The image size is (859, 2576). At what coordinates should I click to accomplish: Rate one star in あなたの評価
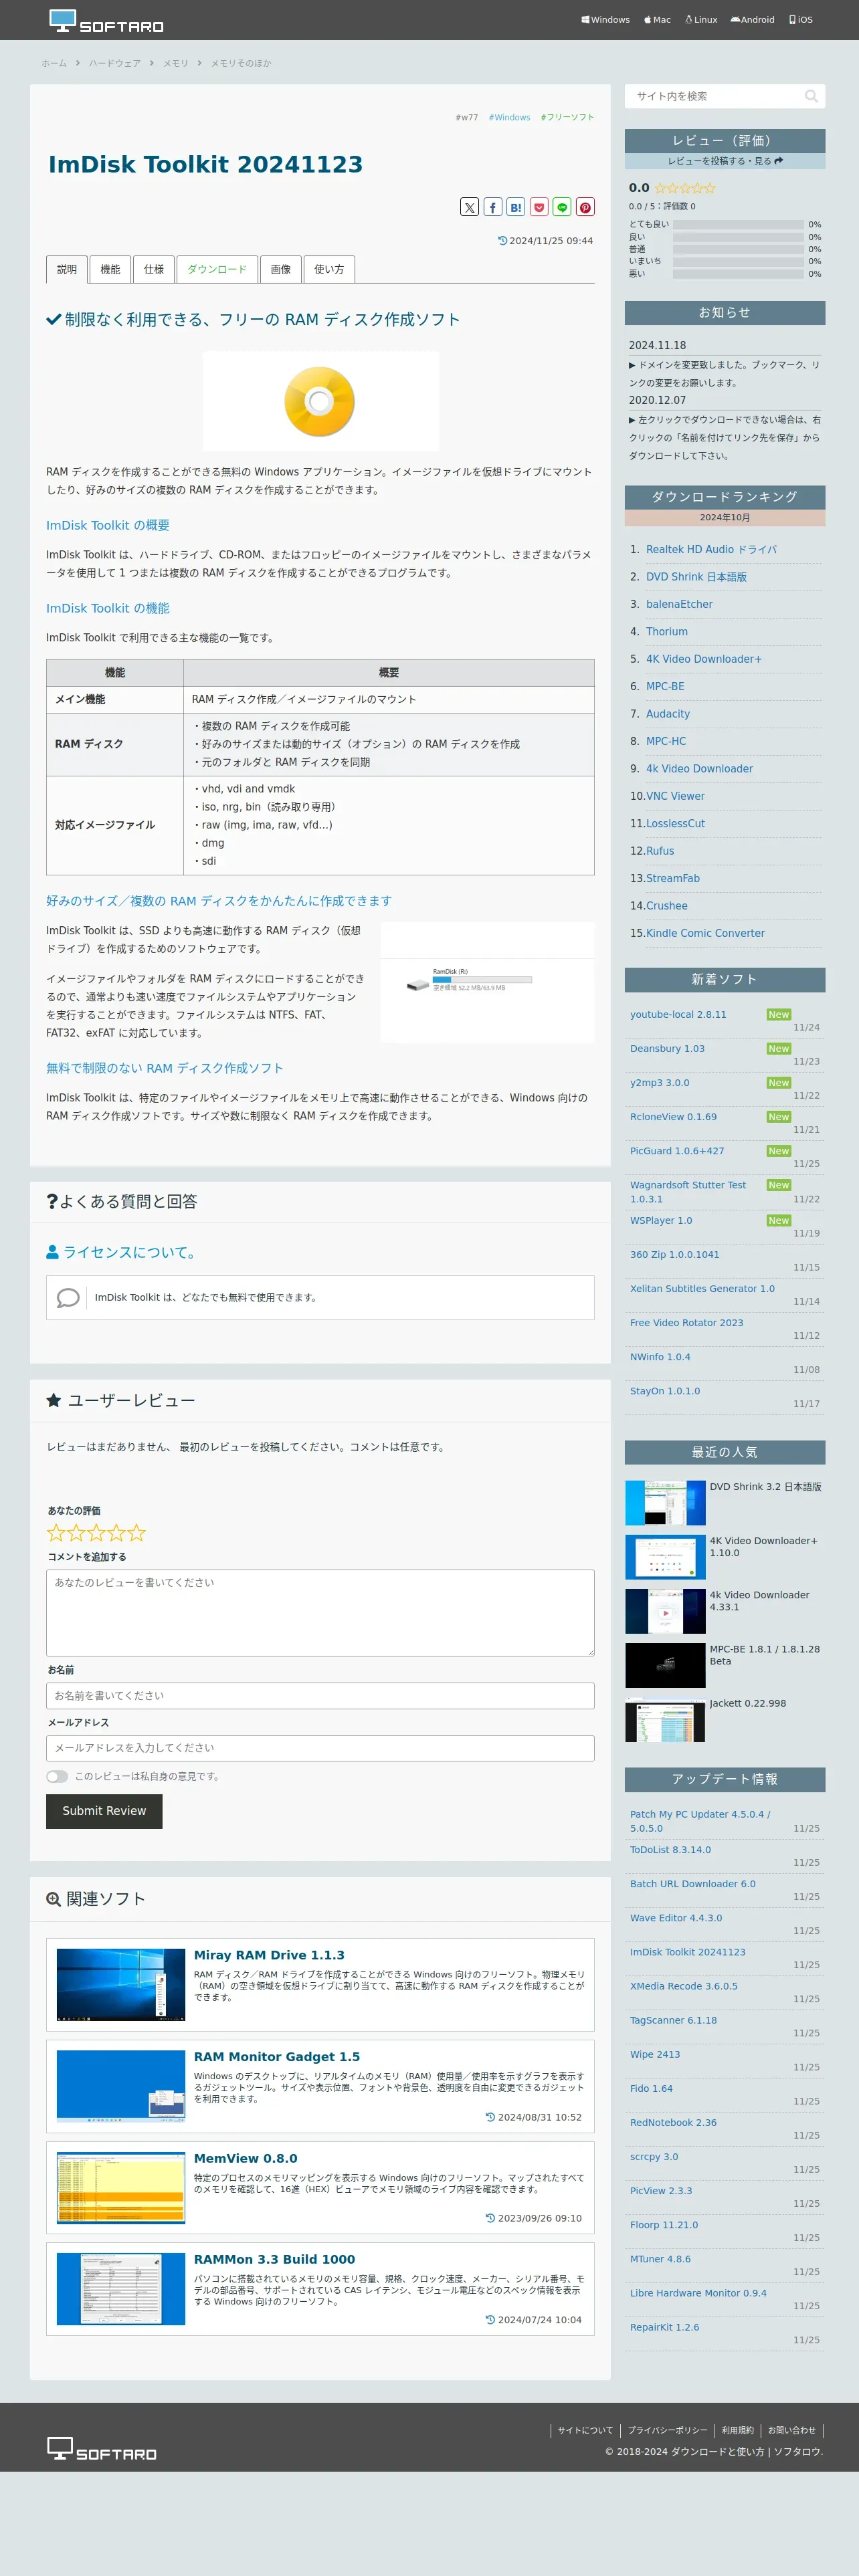(x=56, y=1532)
